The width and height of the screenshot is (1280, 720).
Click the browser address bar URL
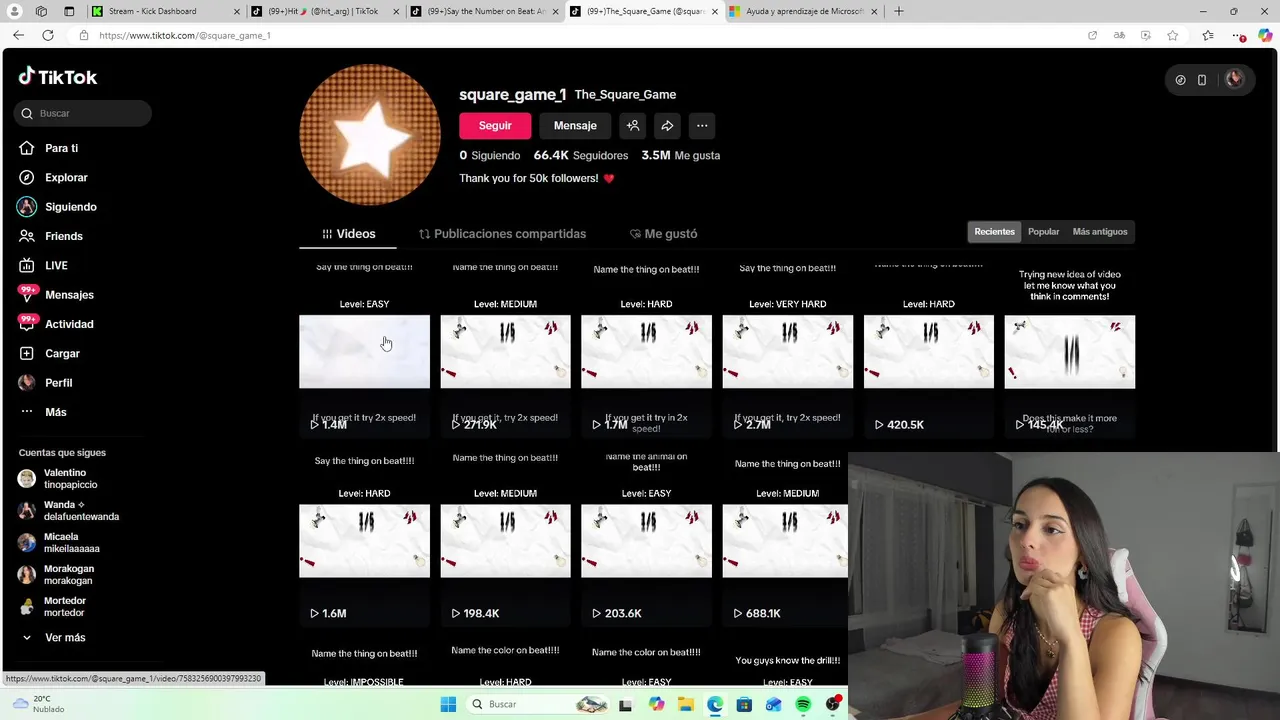[185, 36]
